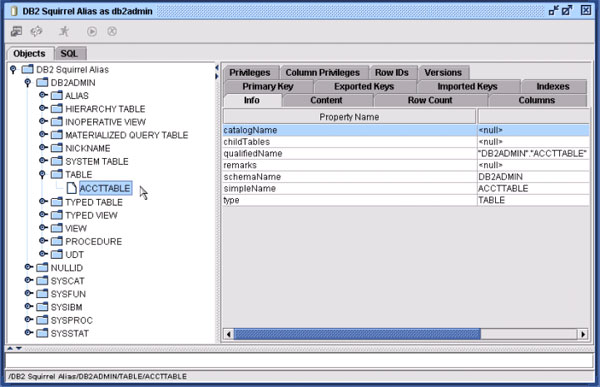Click the type value TABLE
This screenshot has height=387, width=600.
[x=492, y=200]
